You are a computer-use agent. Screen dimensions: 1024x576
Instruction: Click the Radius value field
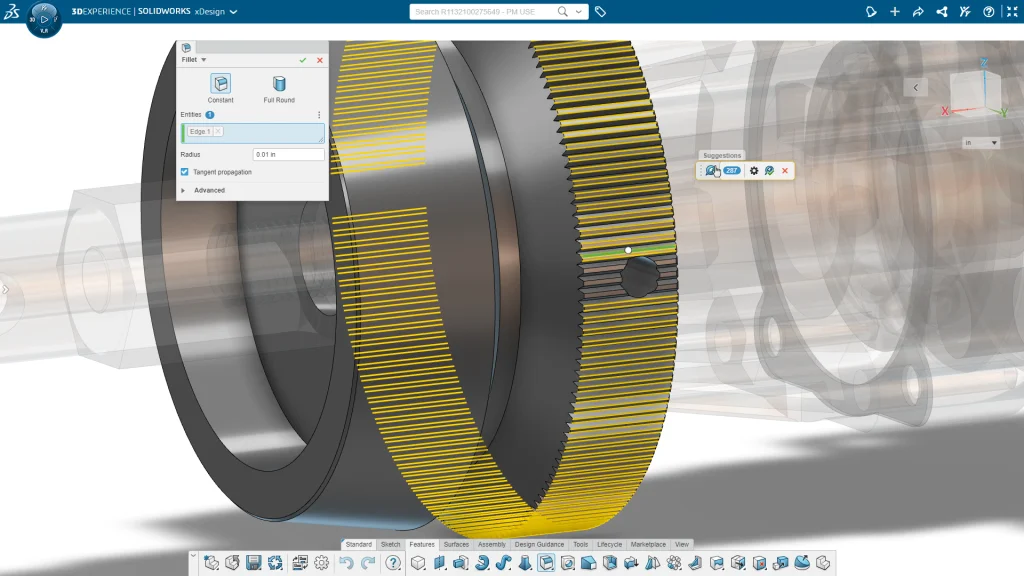click(x=289, y=154)
